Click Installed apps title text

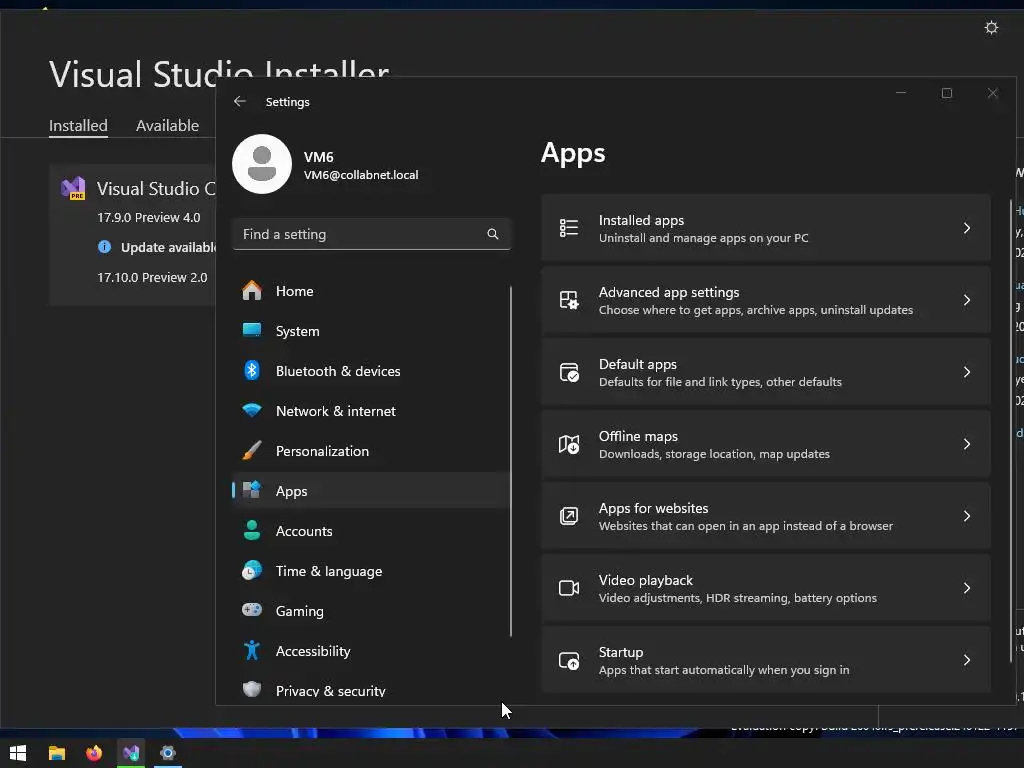641,220
